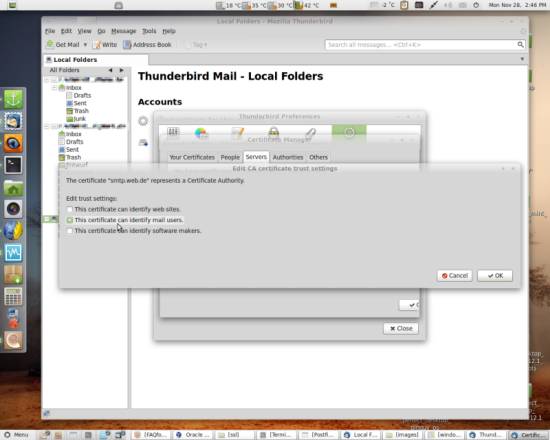Select Inbox of the second account

(x=70, y=134)
